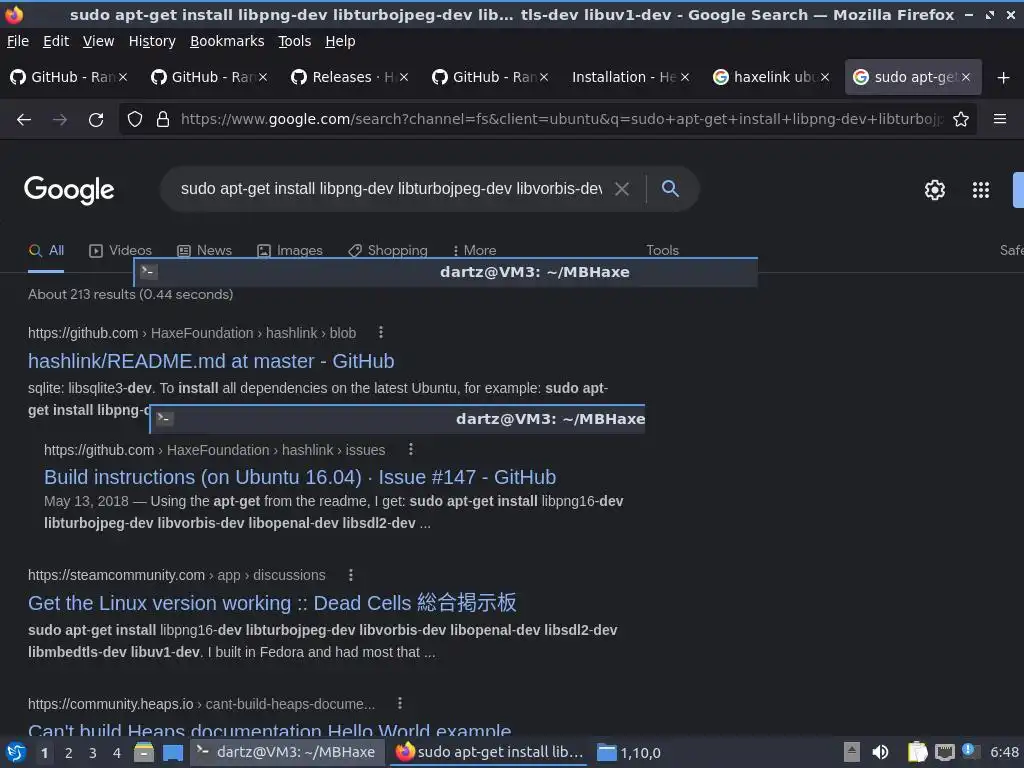The width and height of the screenshot is (1024, 768).
Task: Activate dartz@VM3 terminal taskbar entry
Action: pyautogui.click(x=286, y=752)
